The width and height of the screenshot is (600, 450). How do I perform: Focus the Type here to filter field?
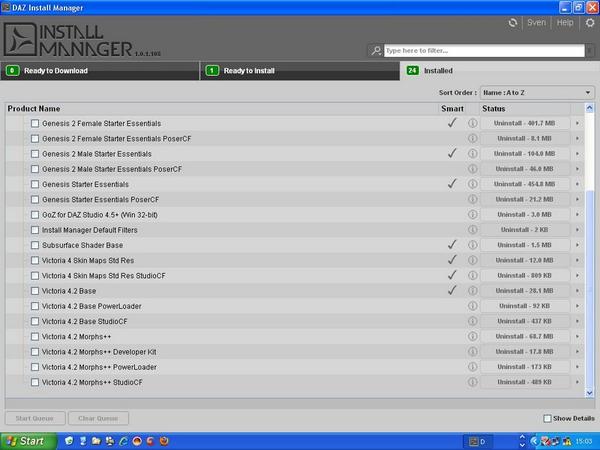point(484,51)
